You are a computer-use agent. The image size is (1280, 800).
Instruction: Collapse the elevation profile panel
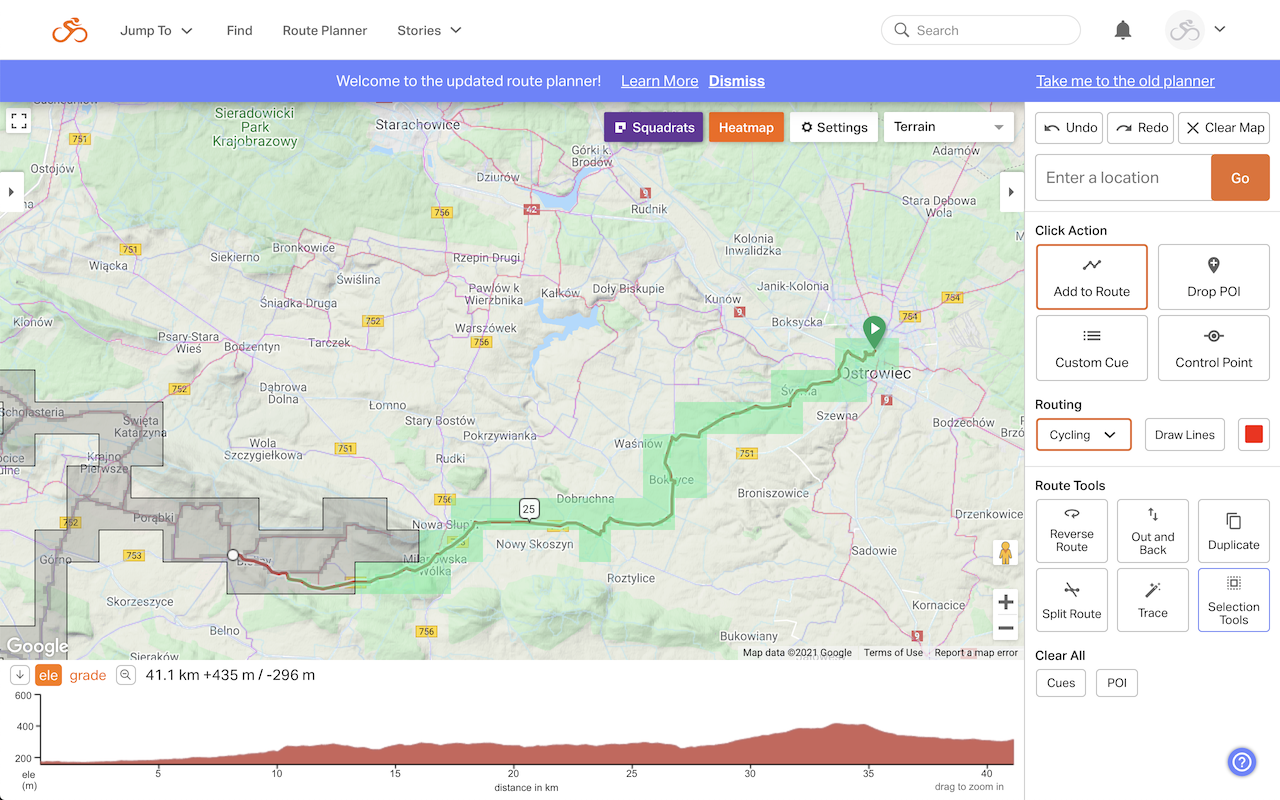coord(19,675)
